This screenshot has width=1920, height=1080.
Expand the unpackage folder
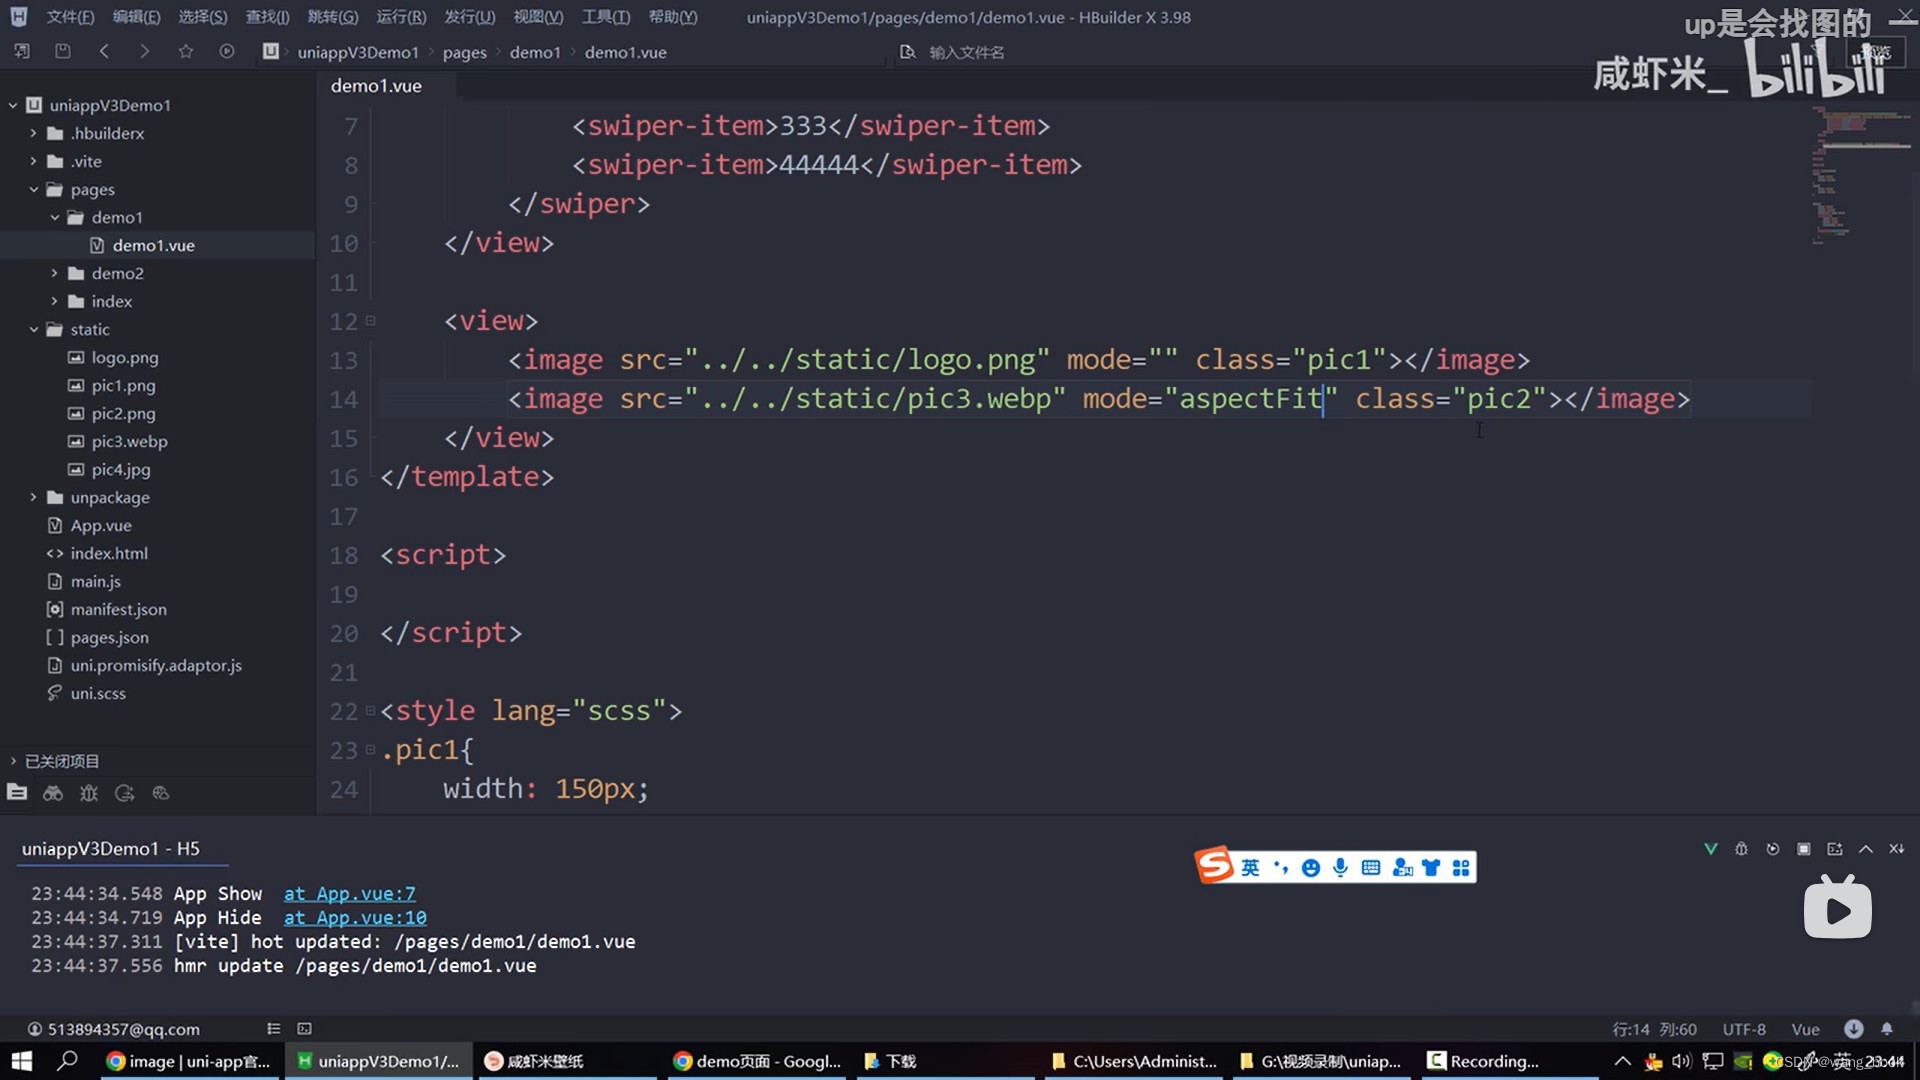coord(33,497)
